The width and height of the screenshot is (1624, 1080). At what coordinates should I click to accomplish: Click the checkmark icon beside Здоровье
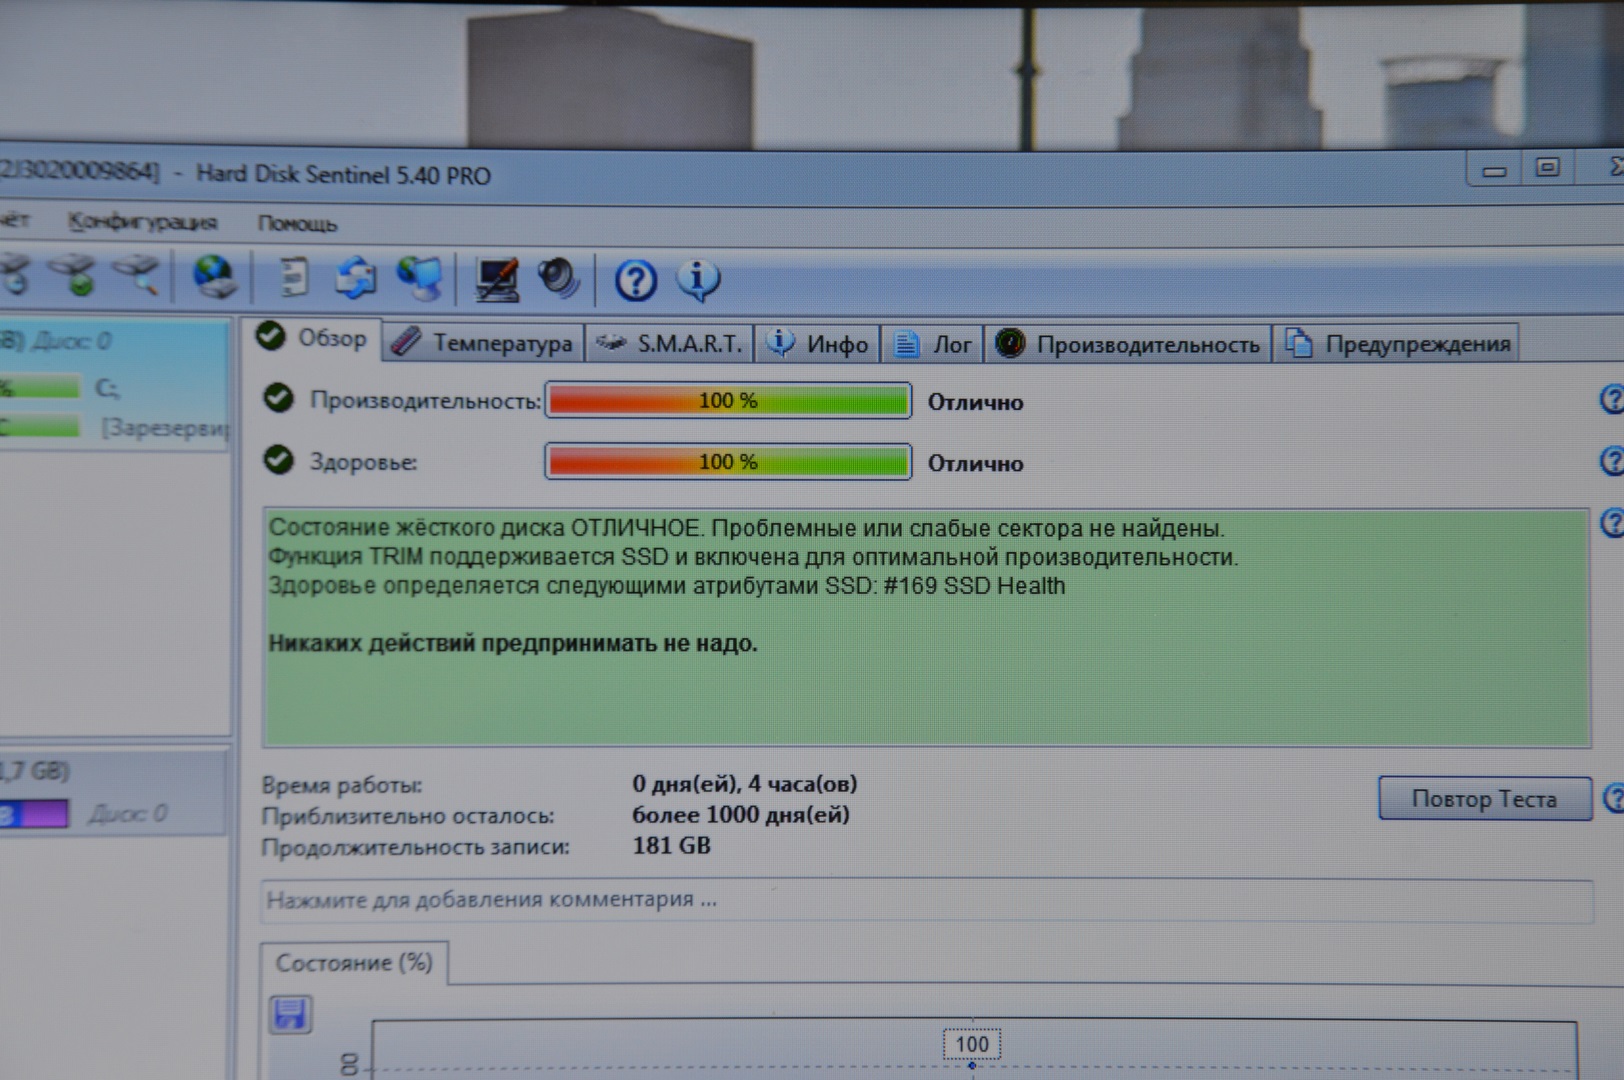278,460
